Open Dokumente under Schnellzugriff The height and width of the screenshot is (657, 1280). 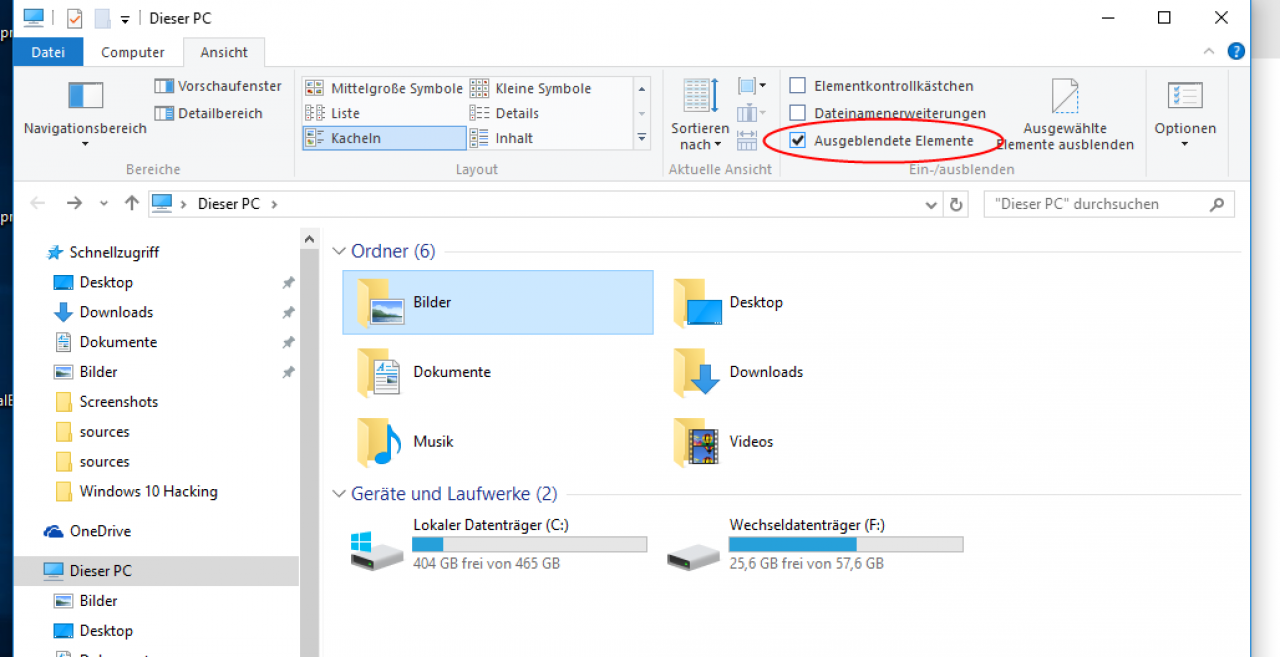(x=118, y=342)
